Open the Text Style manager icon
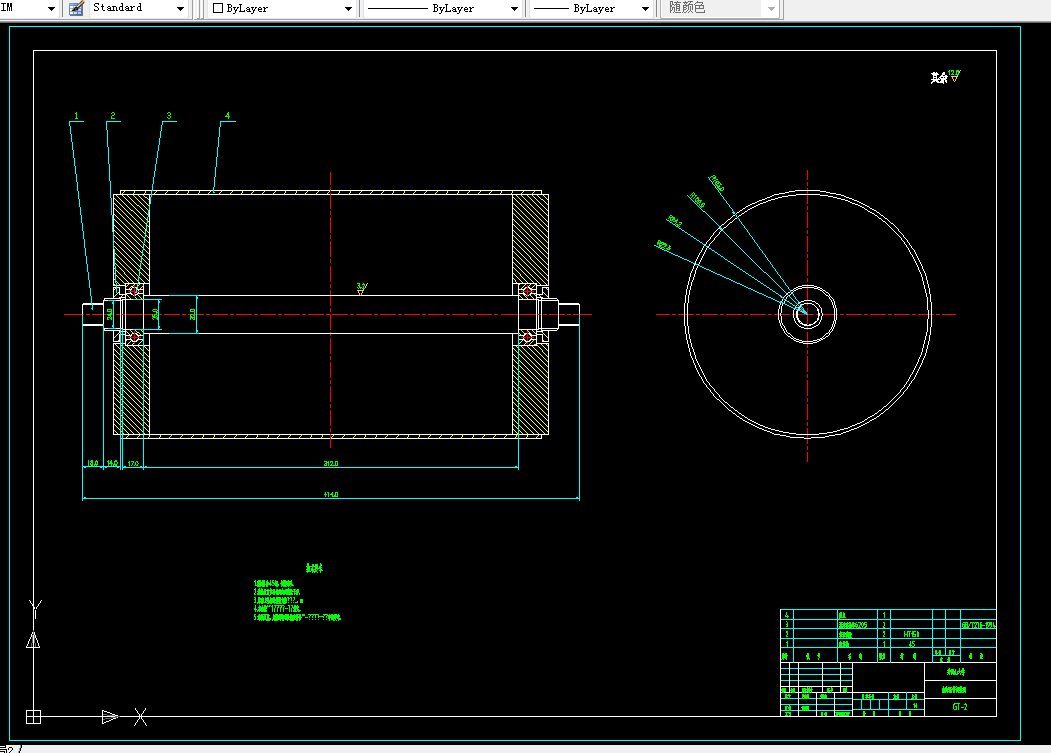Image resolution: width=1051 pixels, height=753 pixels. pyautogui.click(x=76, y=8)
